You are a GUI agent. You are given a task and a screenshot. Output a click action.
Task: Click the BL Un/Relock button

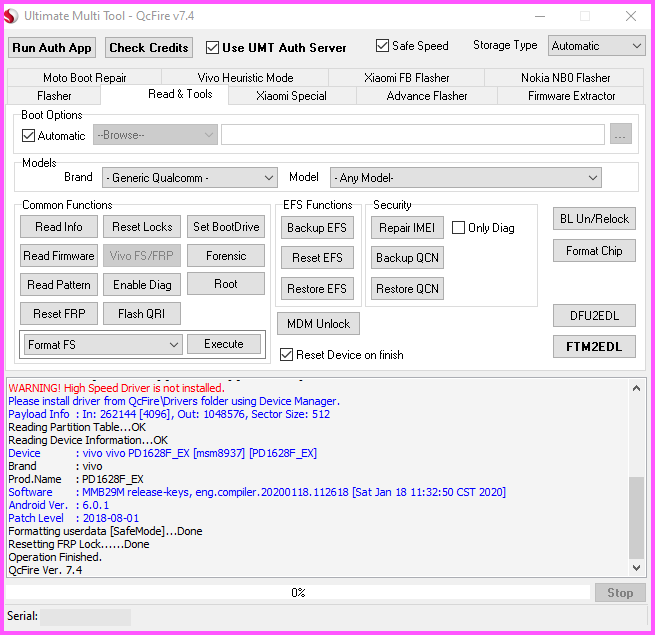[x=594, y=218]
